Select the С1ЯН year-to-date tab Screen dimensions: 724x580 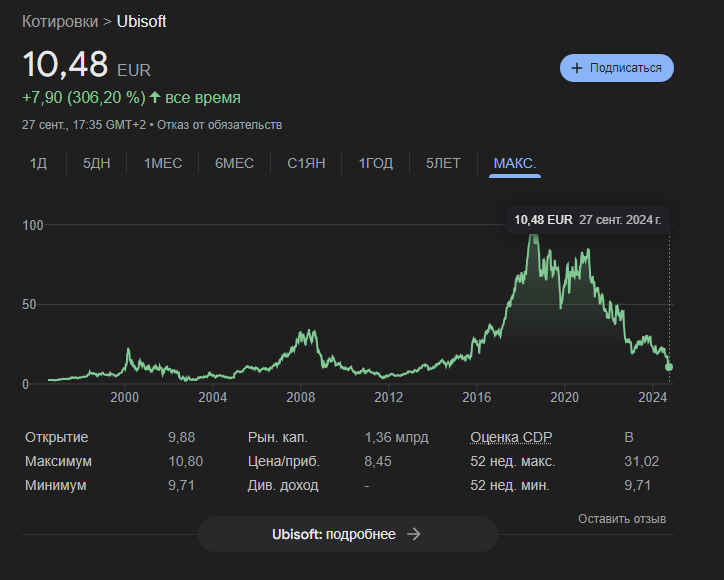(306, 163)
